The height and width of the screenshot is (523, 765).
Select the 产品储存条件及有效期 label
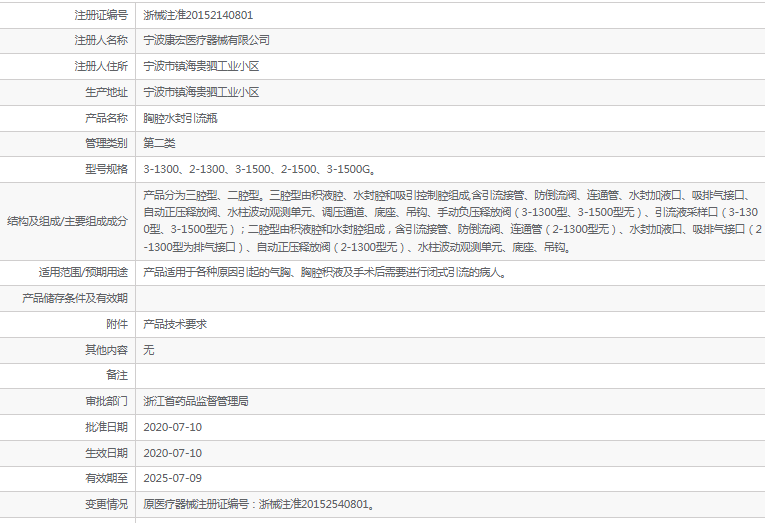(75, 298)
